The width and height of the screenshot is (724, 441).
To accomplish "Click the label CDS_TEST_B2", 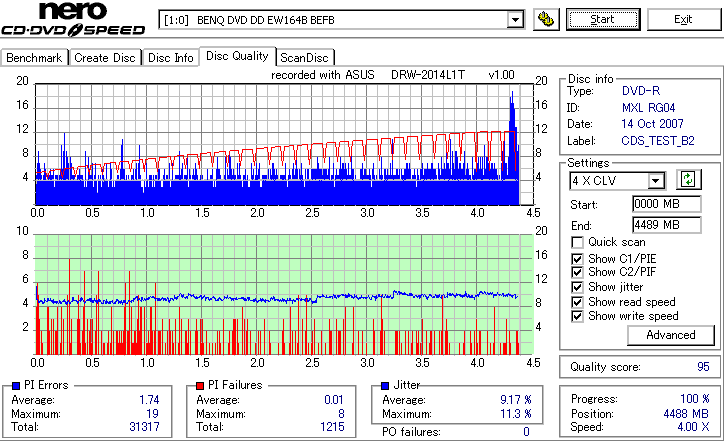I will (658, 141).
